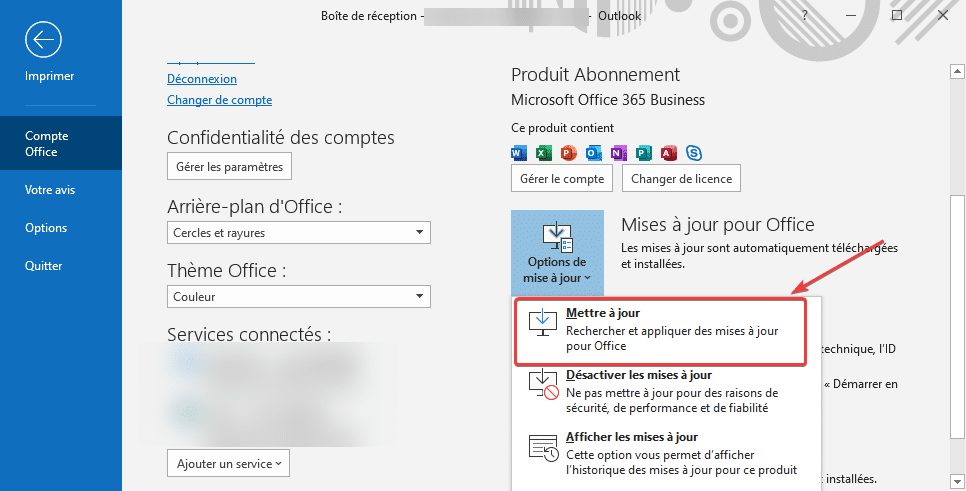Open Imprimer in the sidebar
Image resolution: width=966 pixels, height=491 pixels.
point(49,76)
